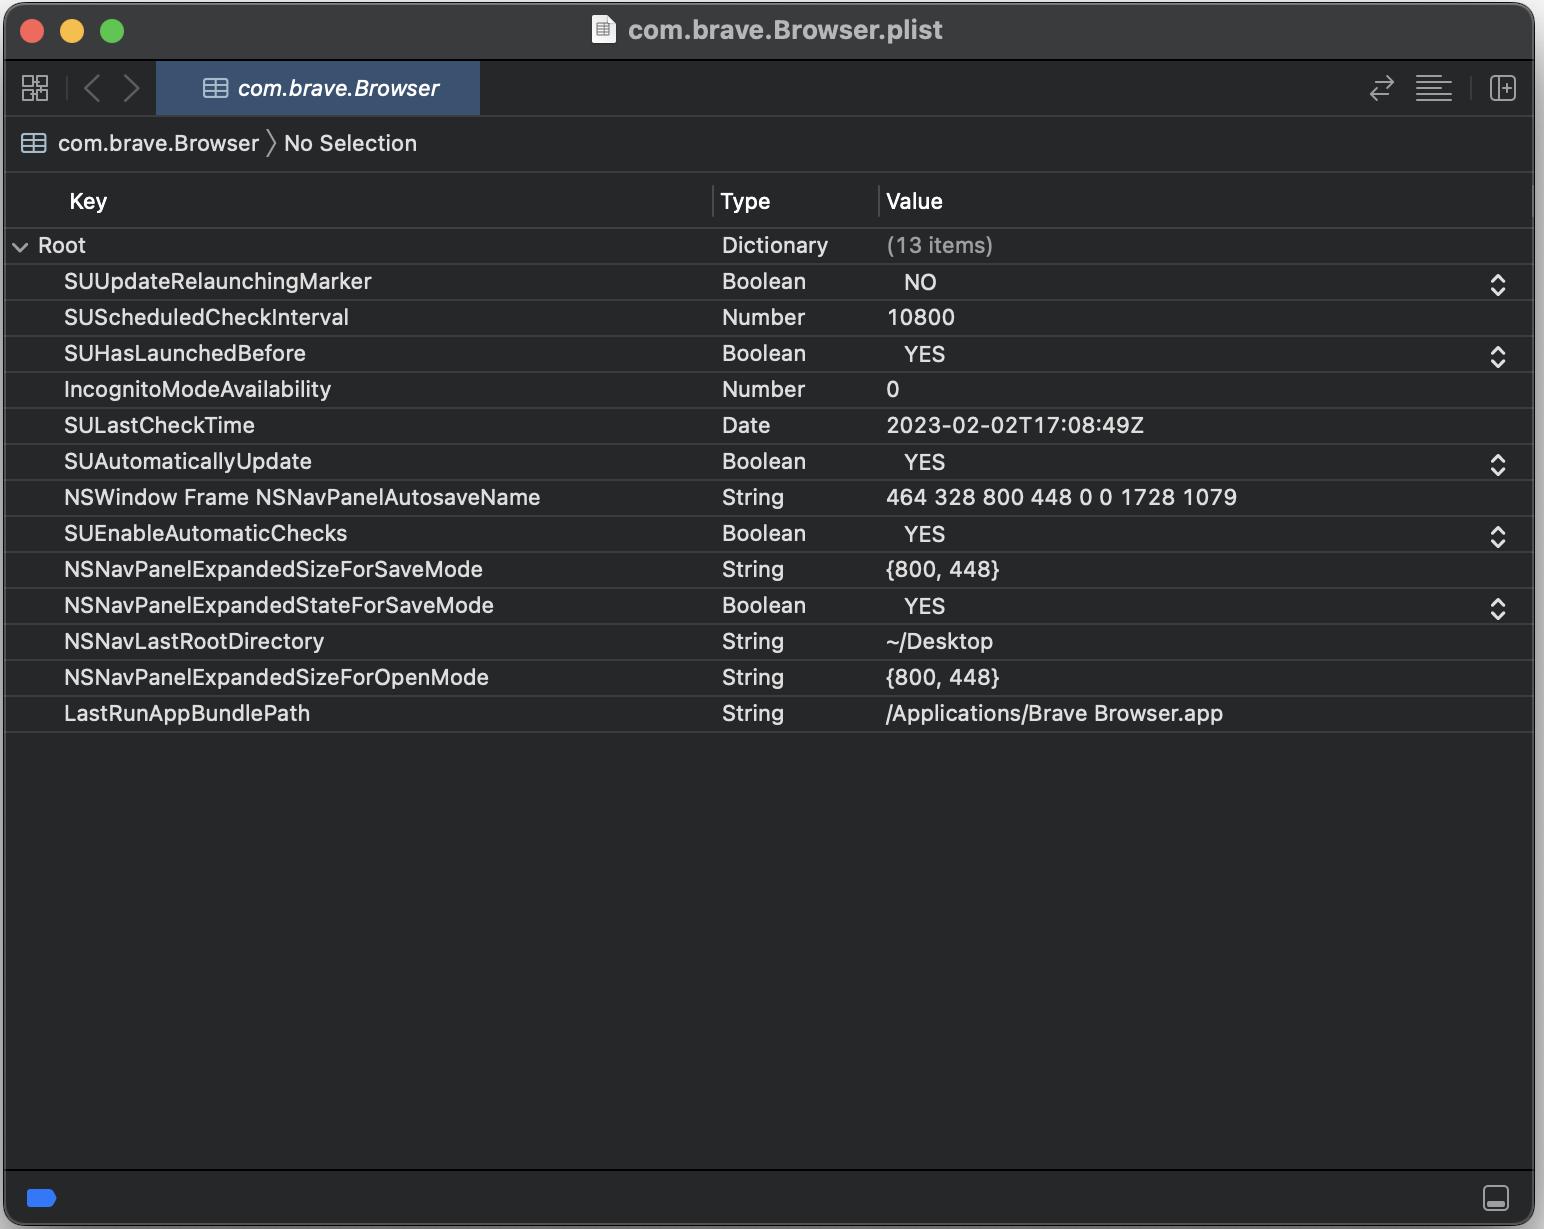Click Boolean type for SUEnableAutomaticChecks
The image size is (1544, 1229).
pyautogui.click(x=764, y=534)
